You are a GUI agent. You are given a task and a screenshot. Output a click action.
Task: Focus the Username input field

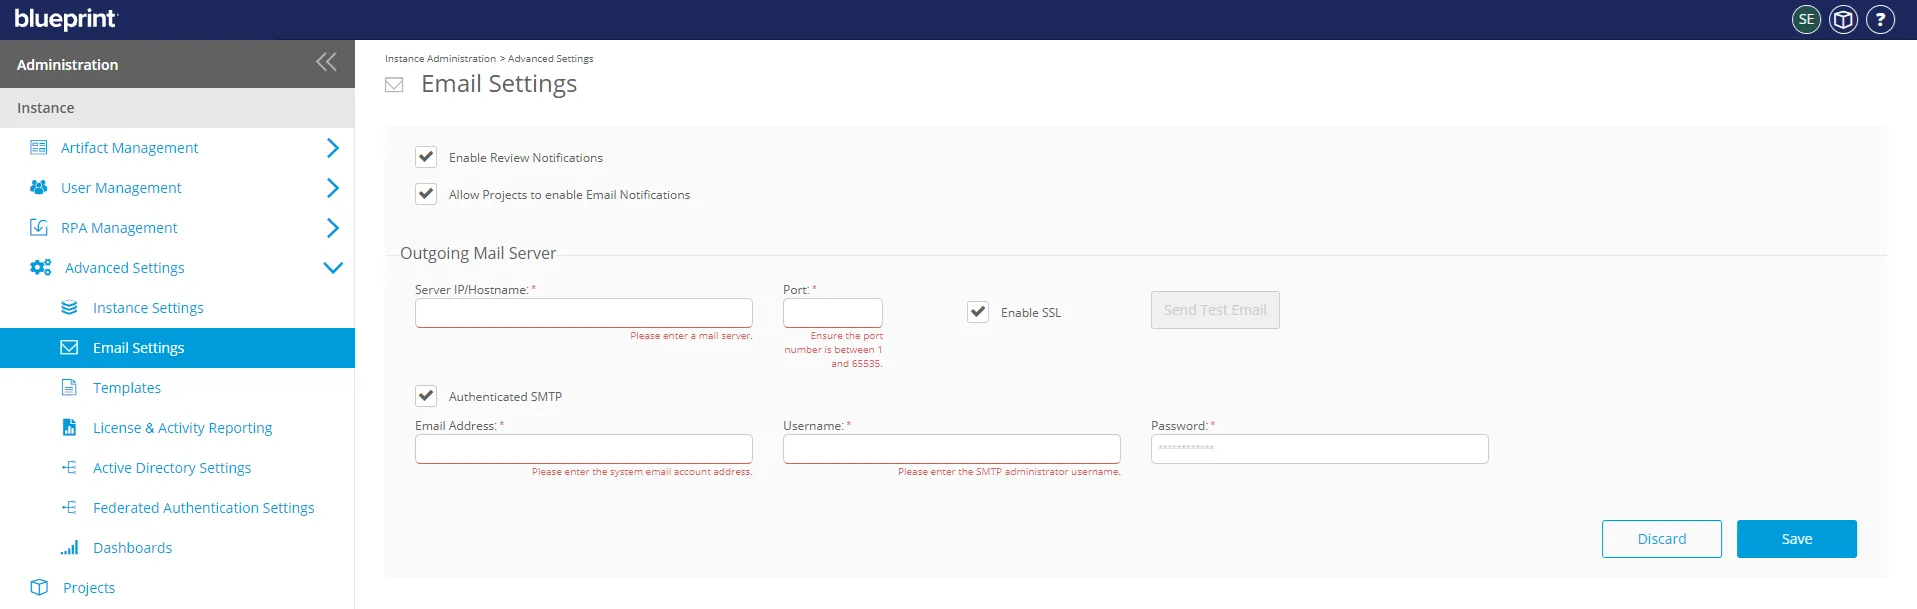pyautogui.click(x=952, y=449)
